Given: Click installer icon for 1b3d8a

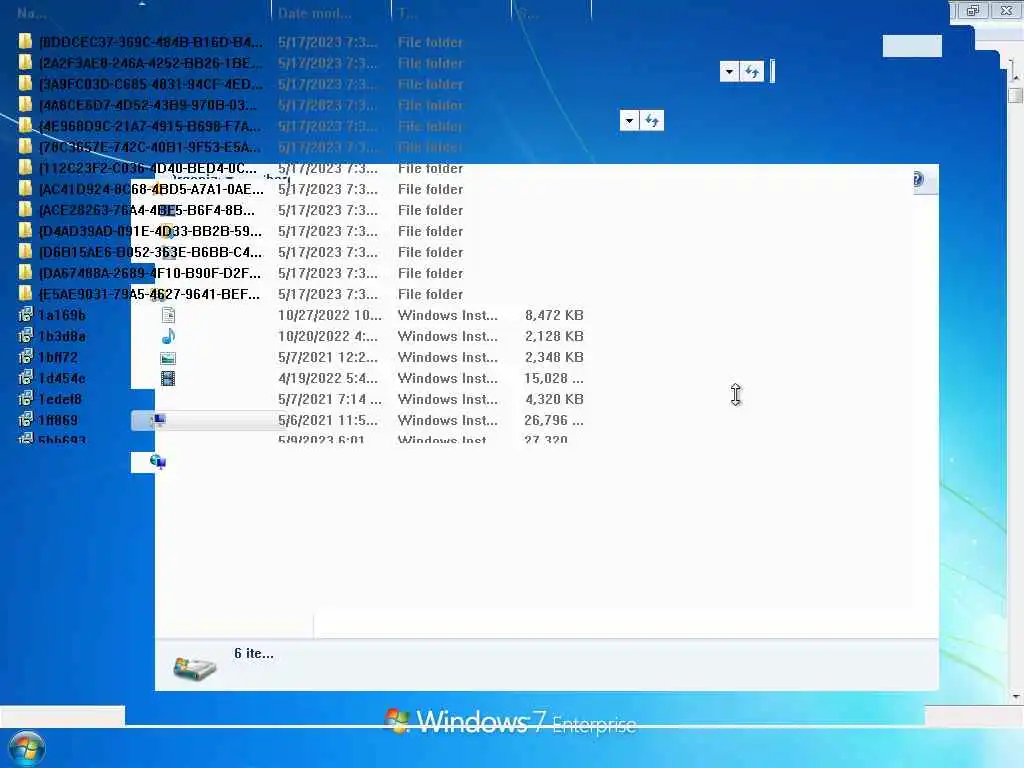Looking at the screenshot, I should (x=25, y=336).
